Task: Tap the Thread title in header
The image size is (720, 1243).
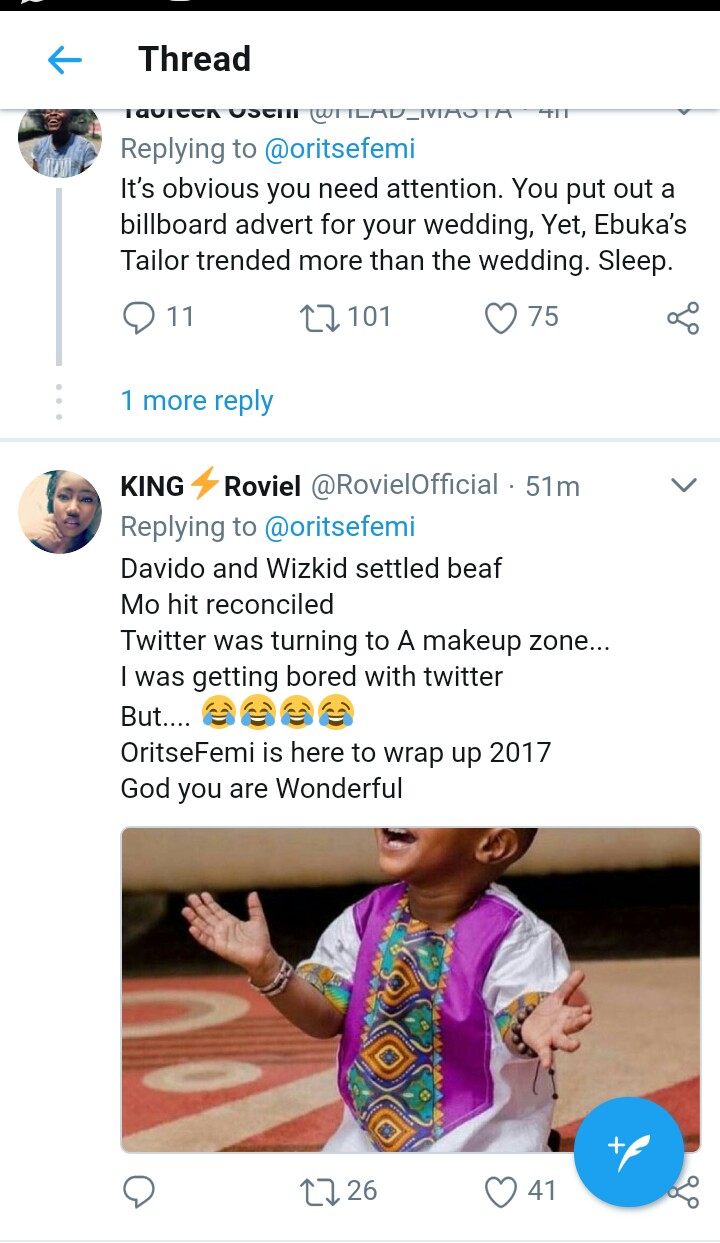Action: pyautogui.click(x=194, y=60)
